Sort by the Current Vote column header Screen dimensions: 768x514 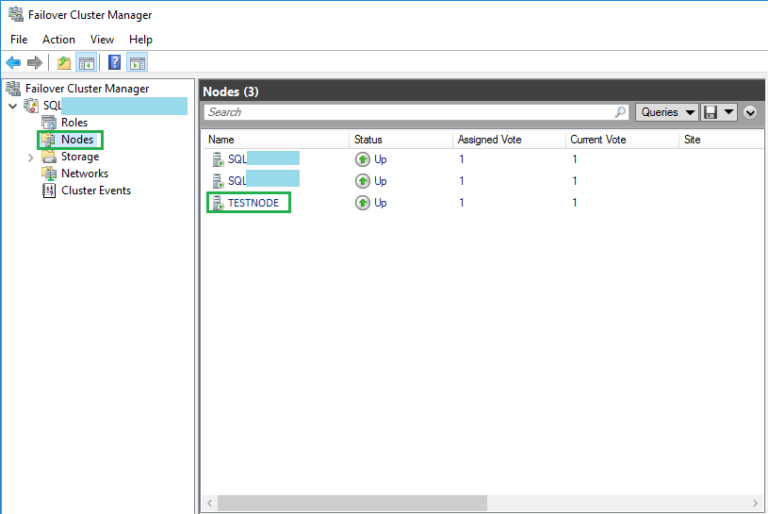point(622,140)
